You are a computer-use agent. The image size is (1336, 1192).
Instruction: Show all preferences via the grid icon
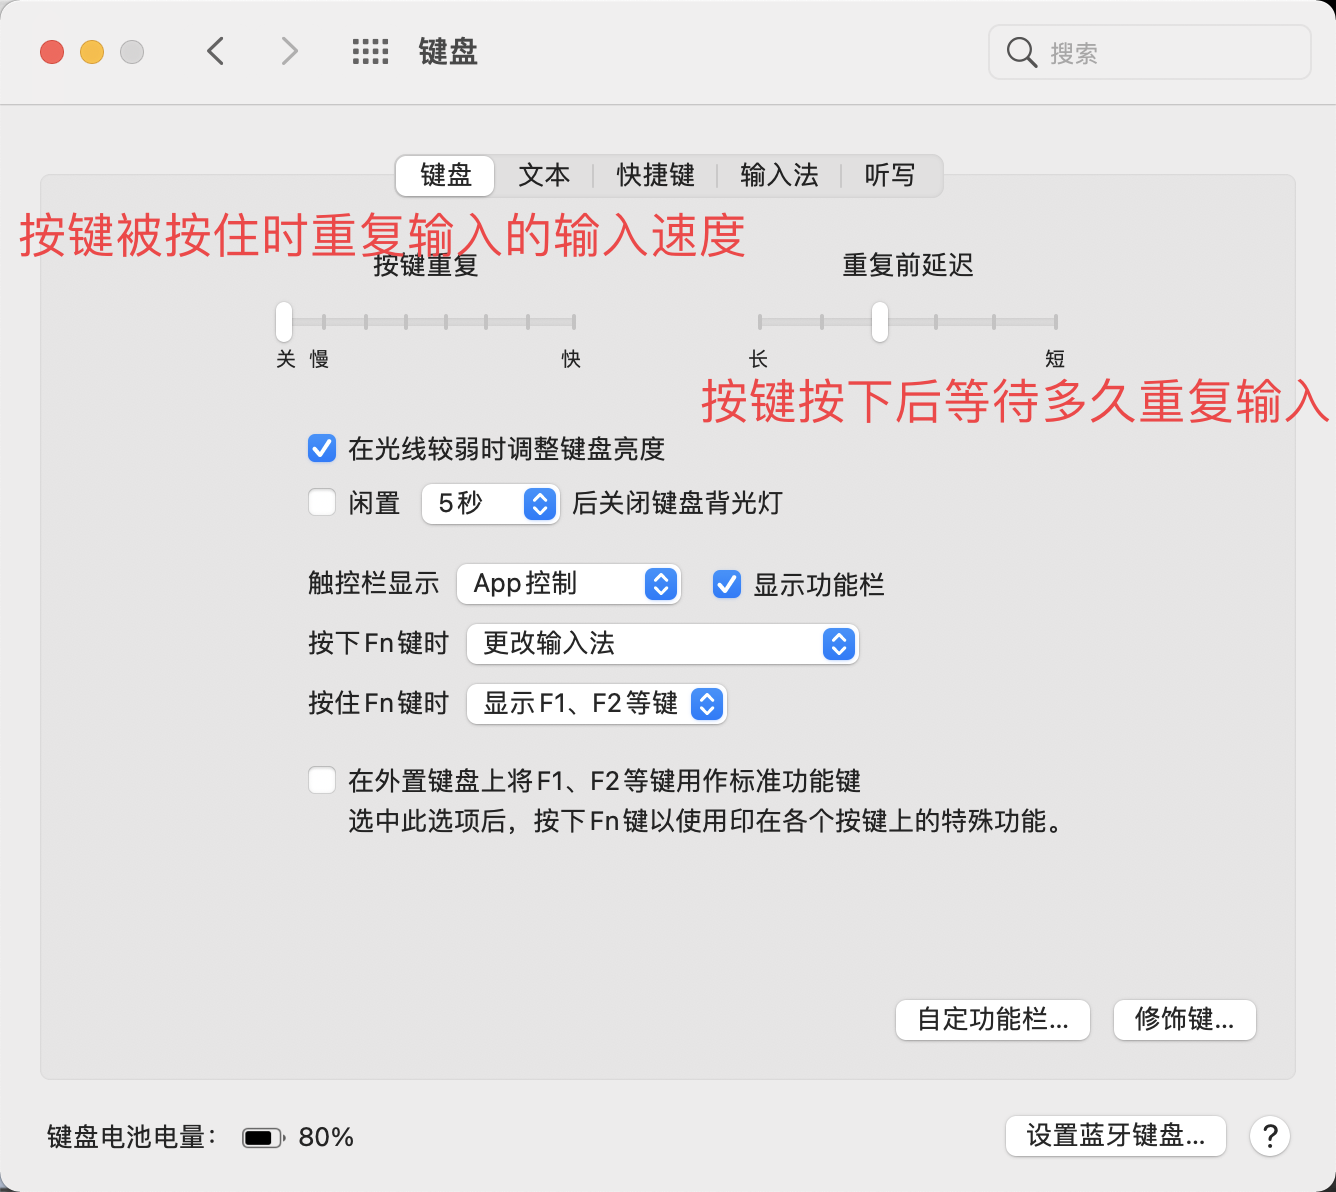370,52
